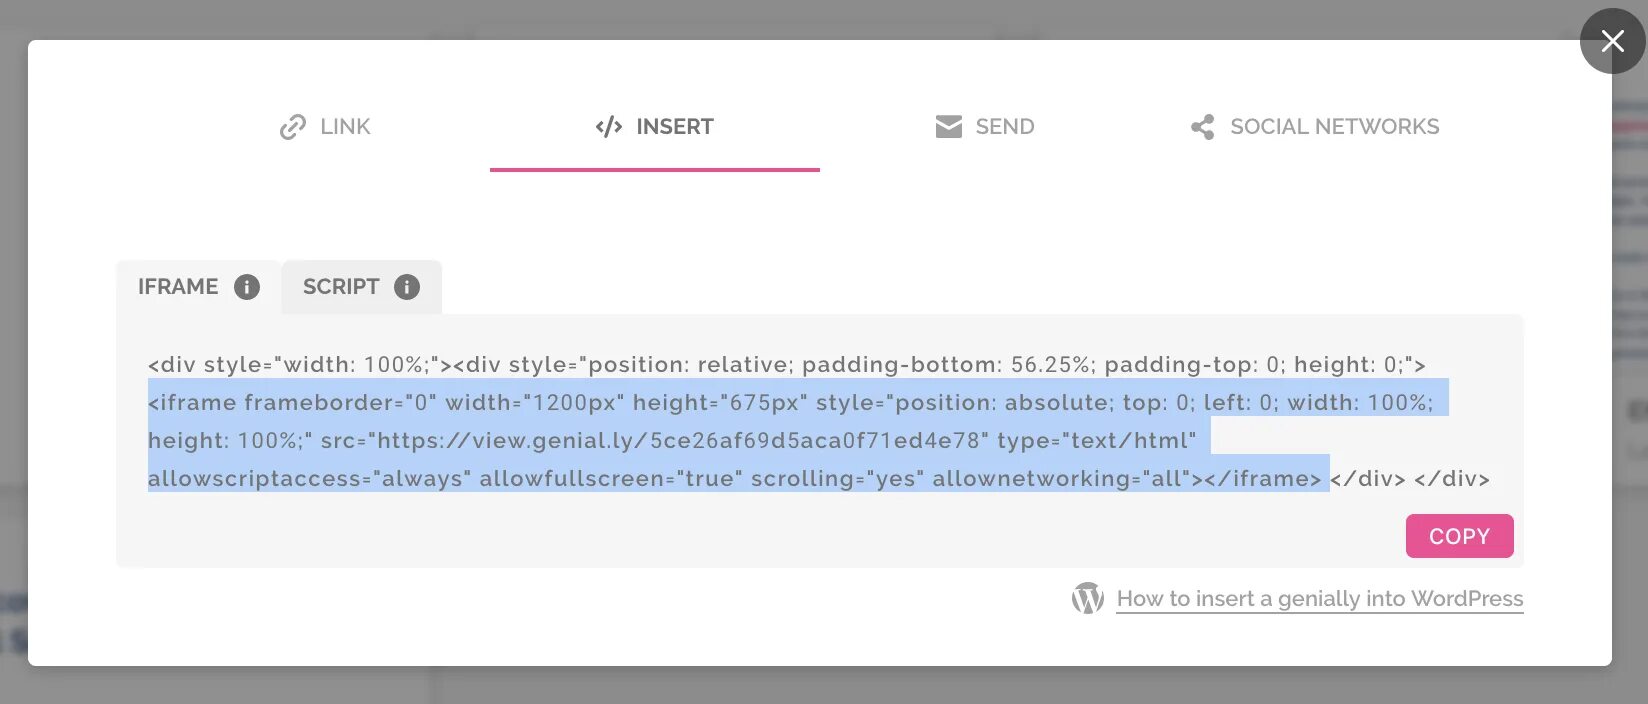Viewport: 1648px width, 704px height.
Task: Switch to the SCRIPT embed tab
Action: tap(341, 287)
